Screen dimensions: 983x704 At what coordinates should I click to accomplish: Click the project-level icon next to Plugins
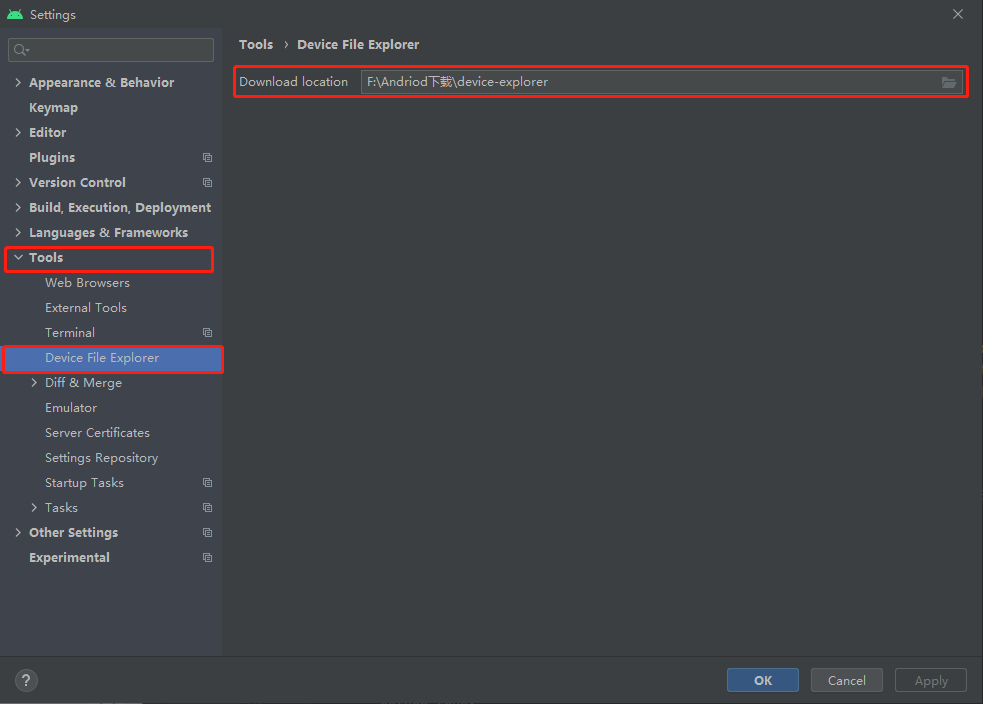(x=208, y=157)
